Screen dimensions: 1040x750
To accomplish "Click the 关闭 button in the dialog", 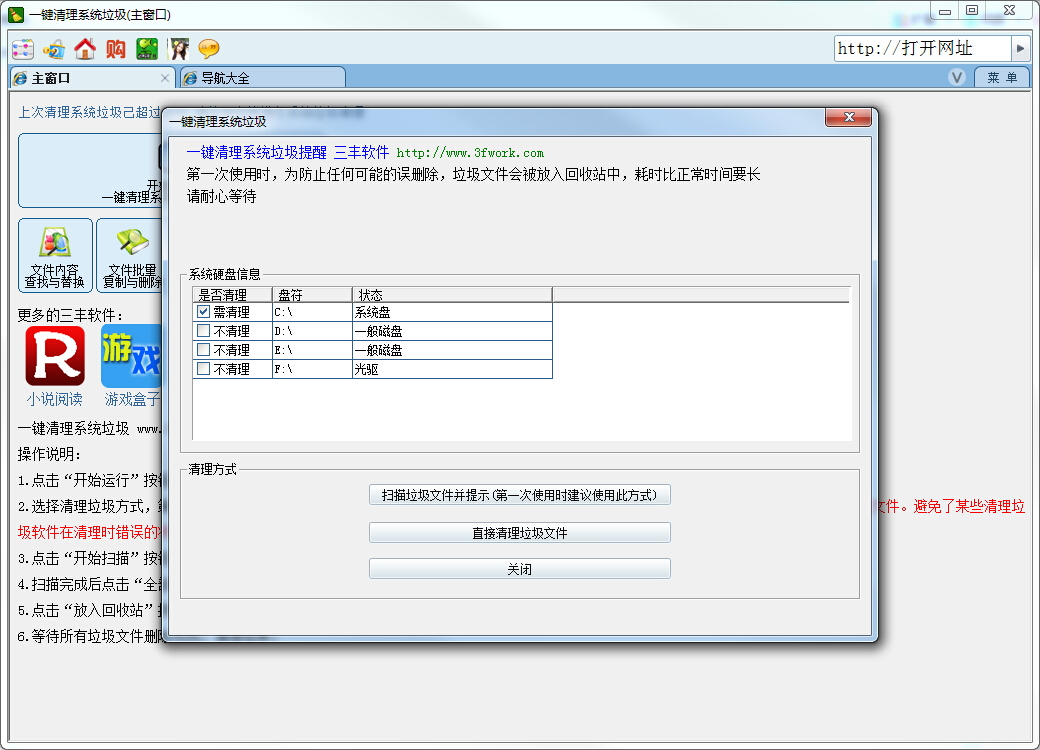I will click(519, 569).
